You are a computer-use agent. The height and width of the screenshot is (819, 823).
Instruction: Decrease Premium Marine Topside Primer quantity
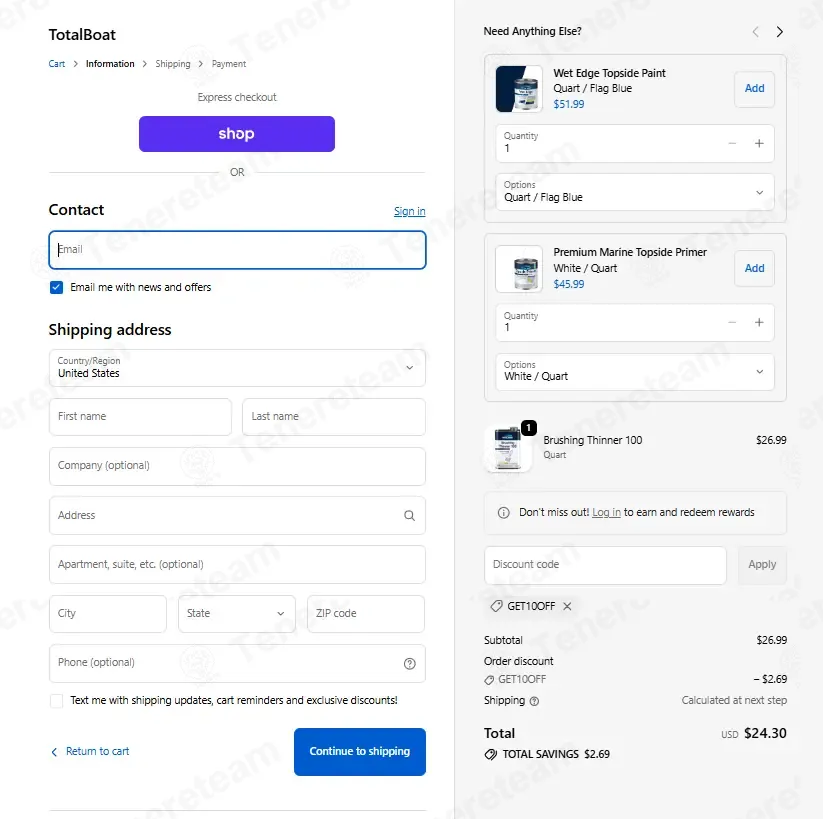click(x=732, y=322)
